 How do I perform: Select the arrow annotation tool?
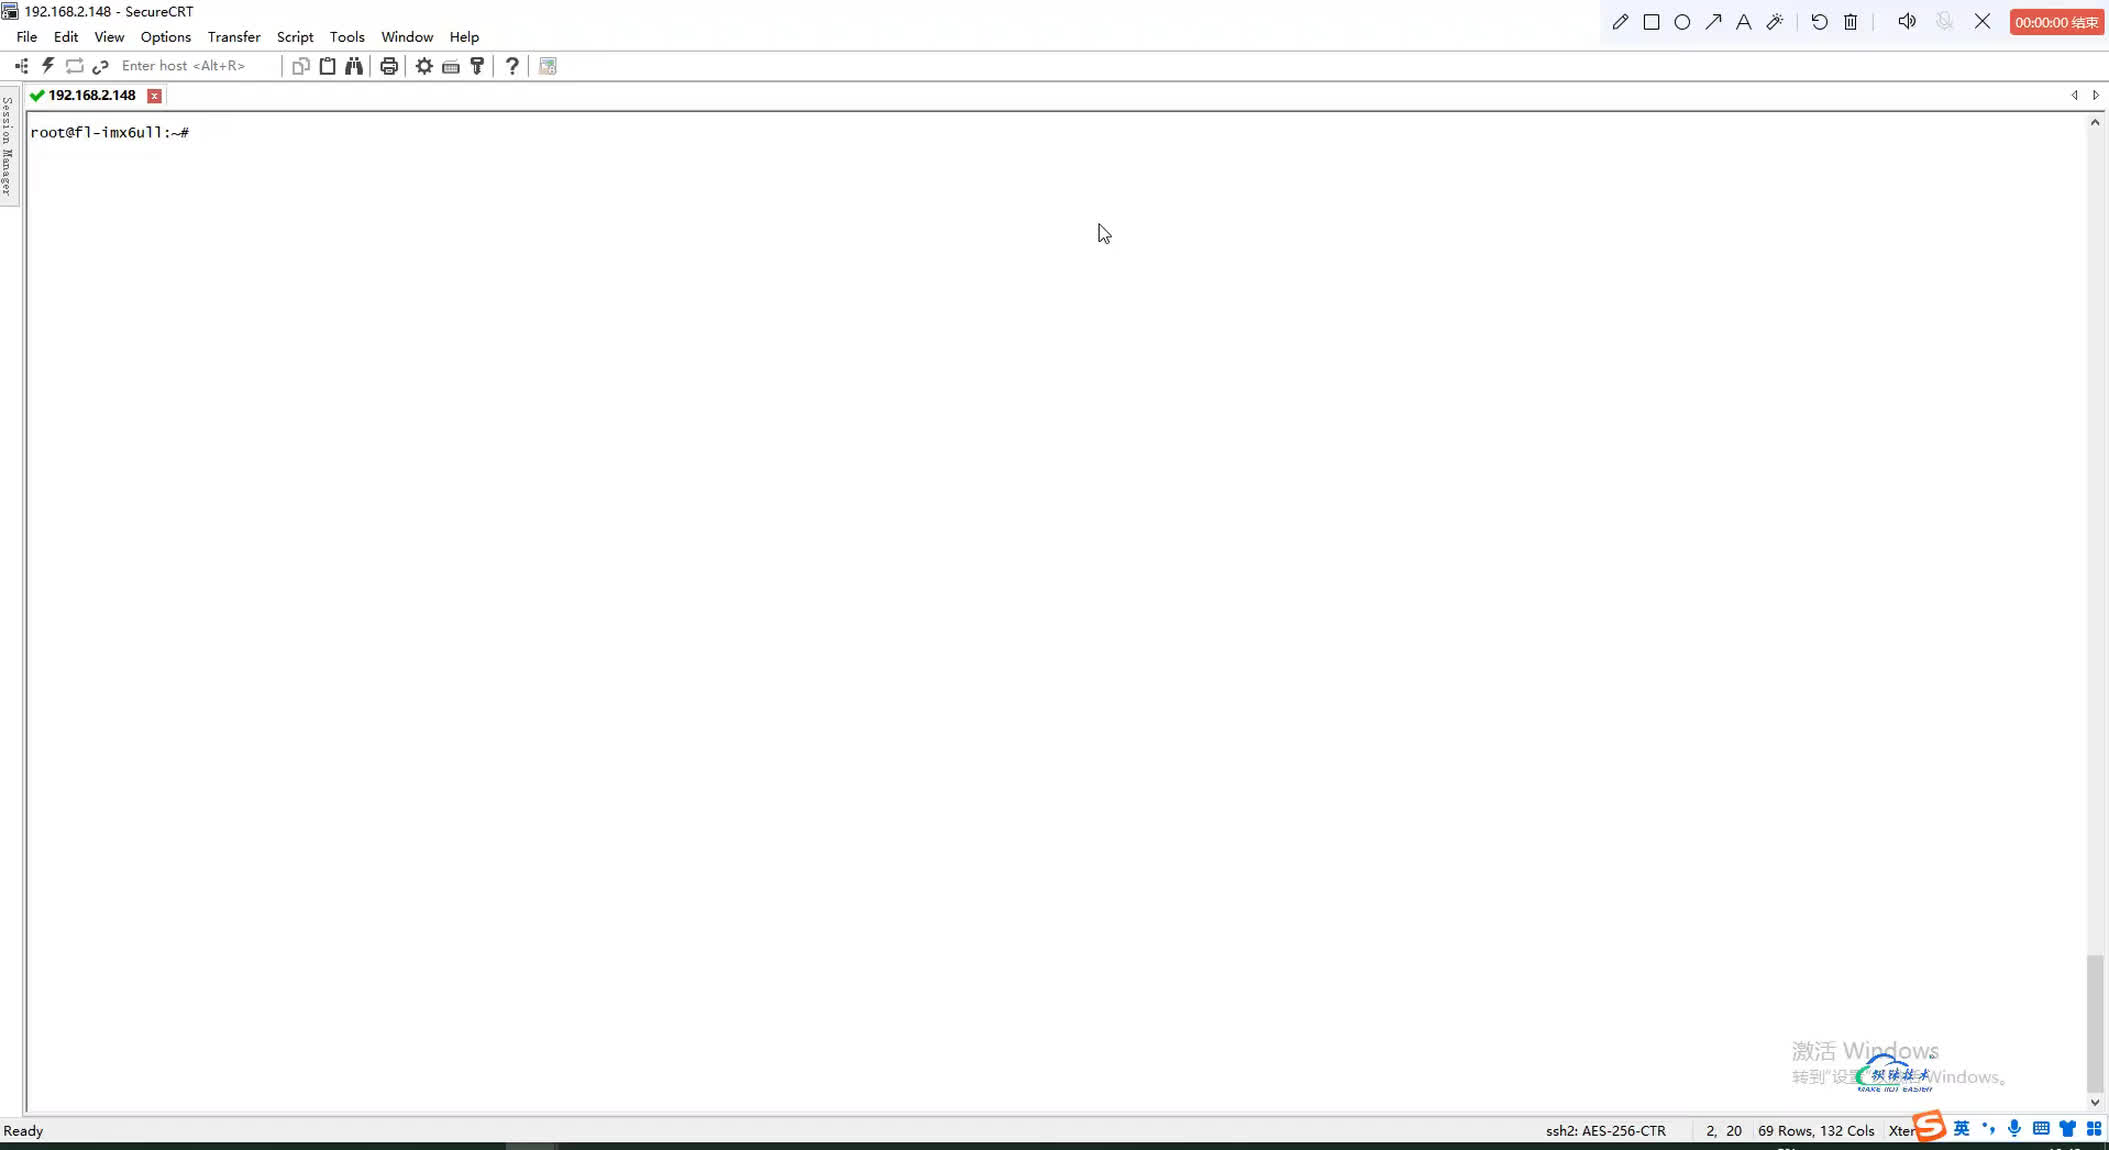point(1713,22)
